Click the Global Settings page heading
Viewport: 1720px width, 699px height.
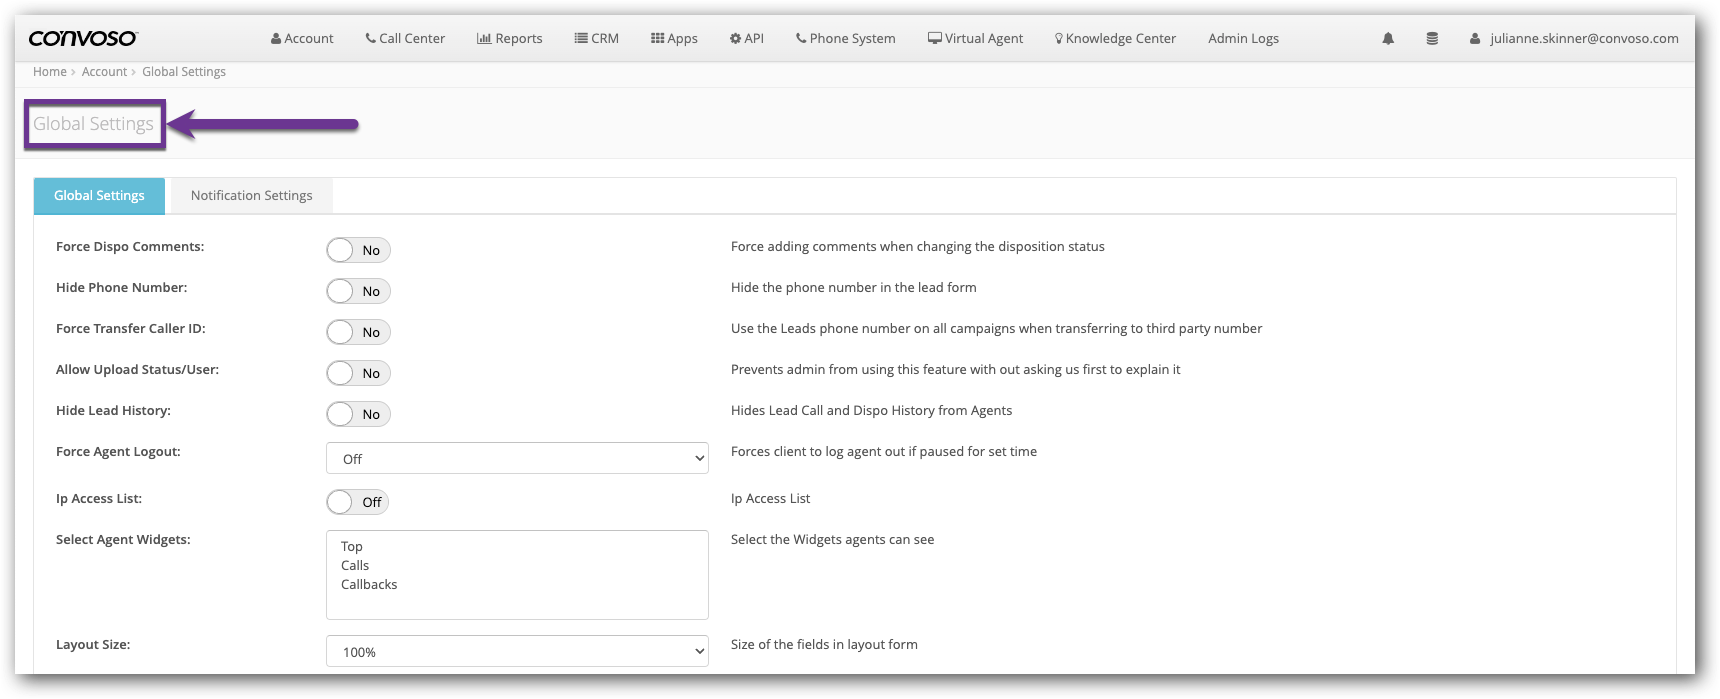[94, 124]
